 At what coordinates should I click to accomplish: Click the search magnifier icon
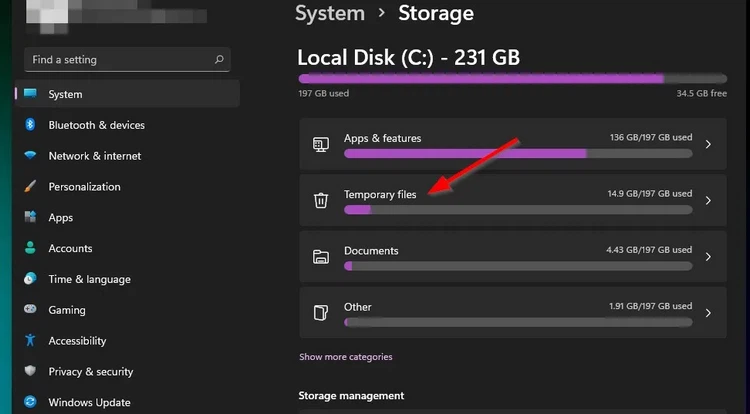219,60
